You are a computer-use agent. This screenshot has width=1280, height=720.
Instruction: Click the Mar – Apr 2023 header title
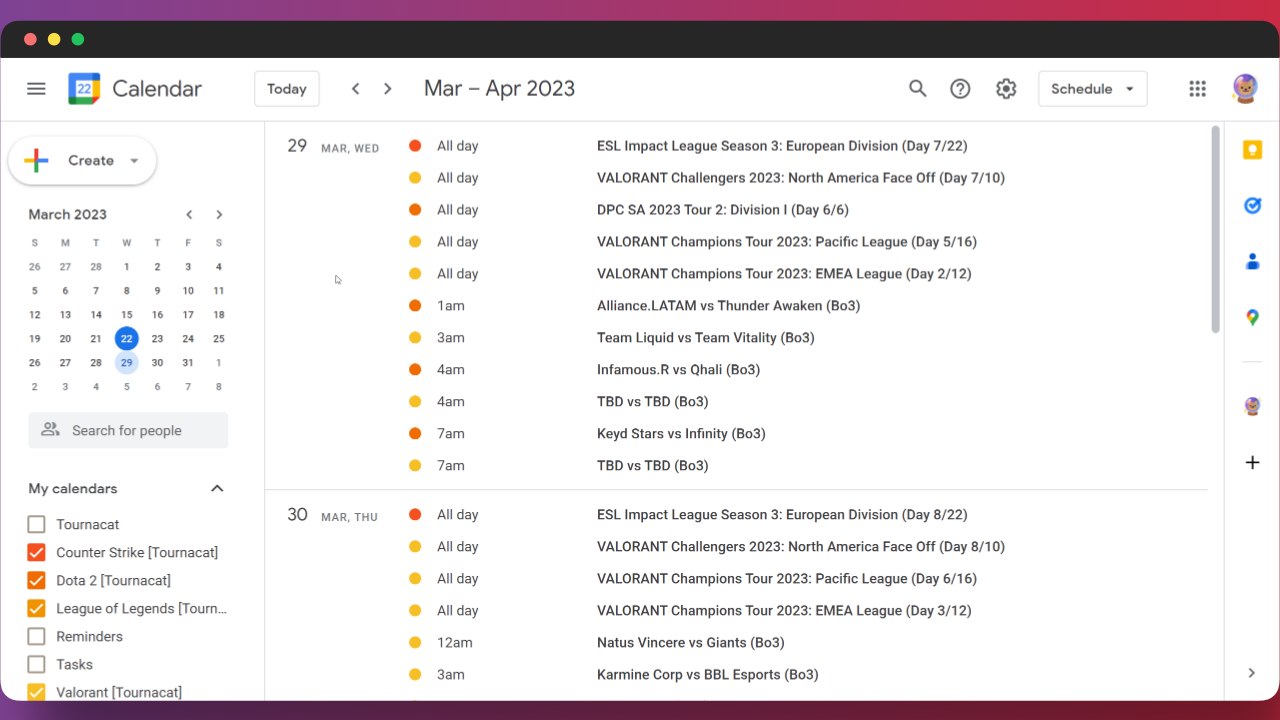pos(499,89)
